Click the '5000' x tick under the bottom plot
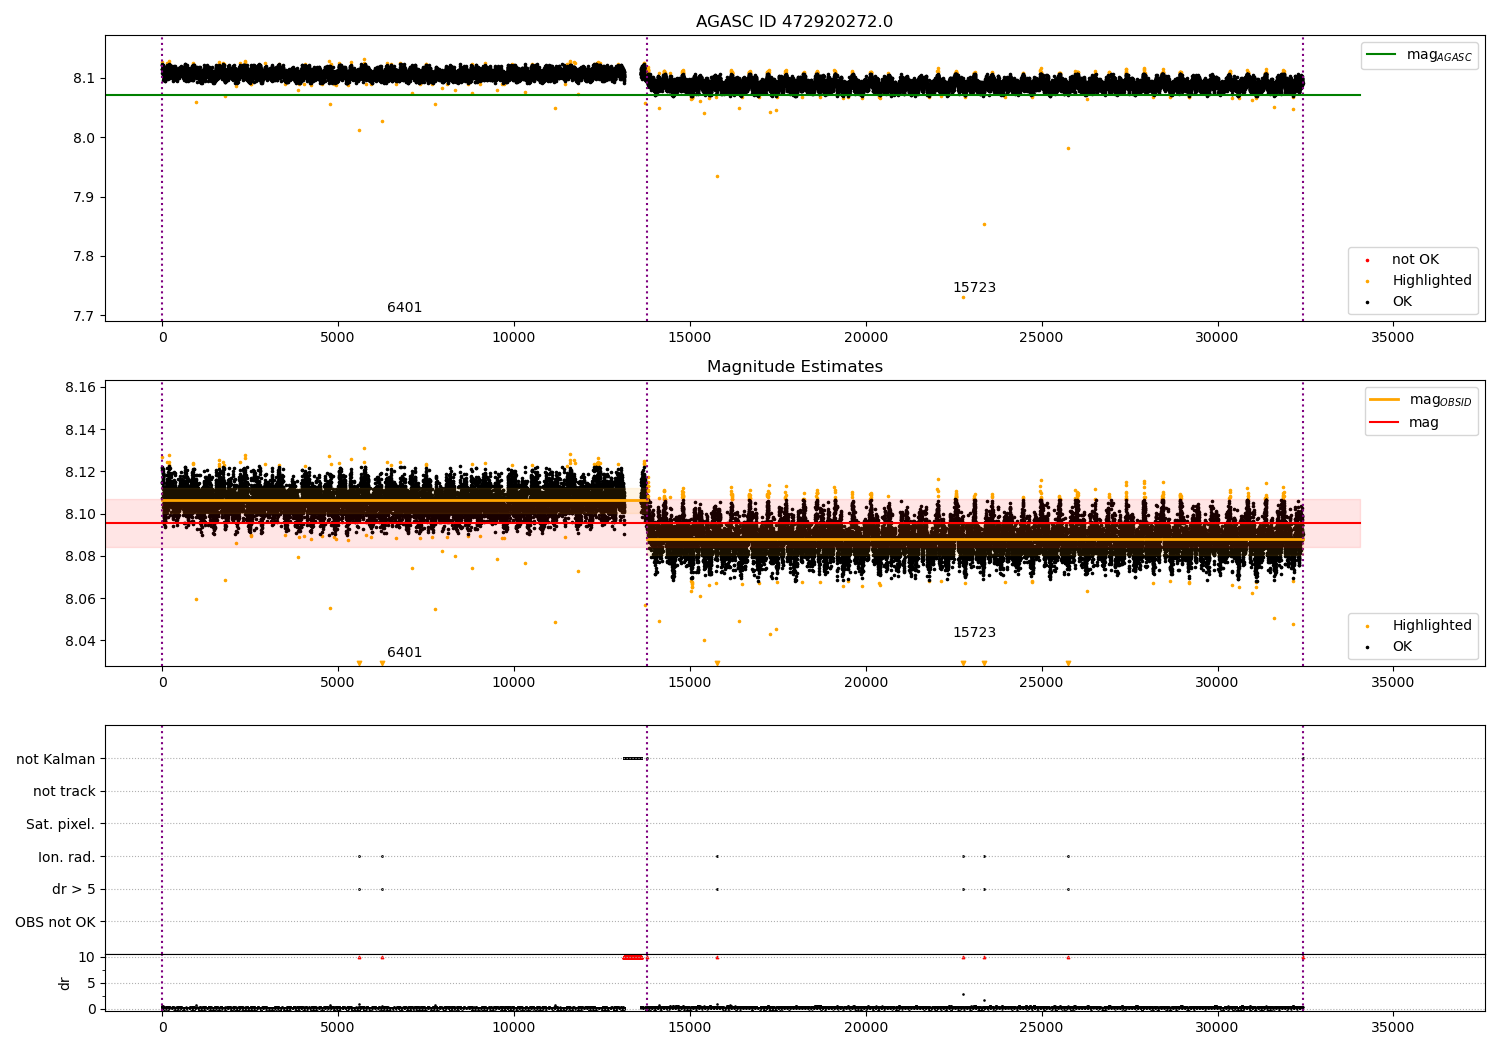 point(338,1028)
